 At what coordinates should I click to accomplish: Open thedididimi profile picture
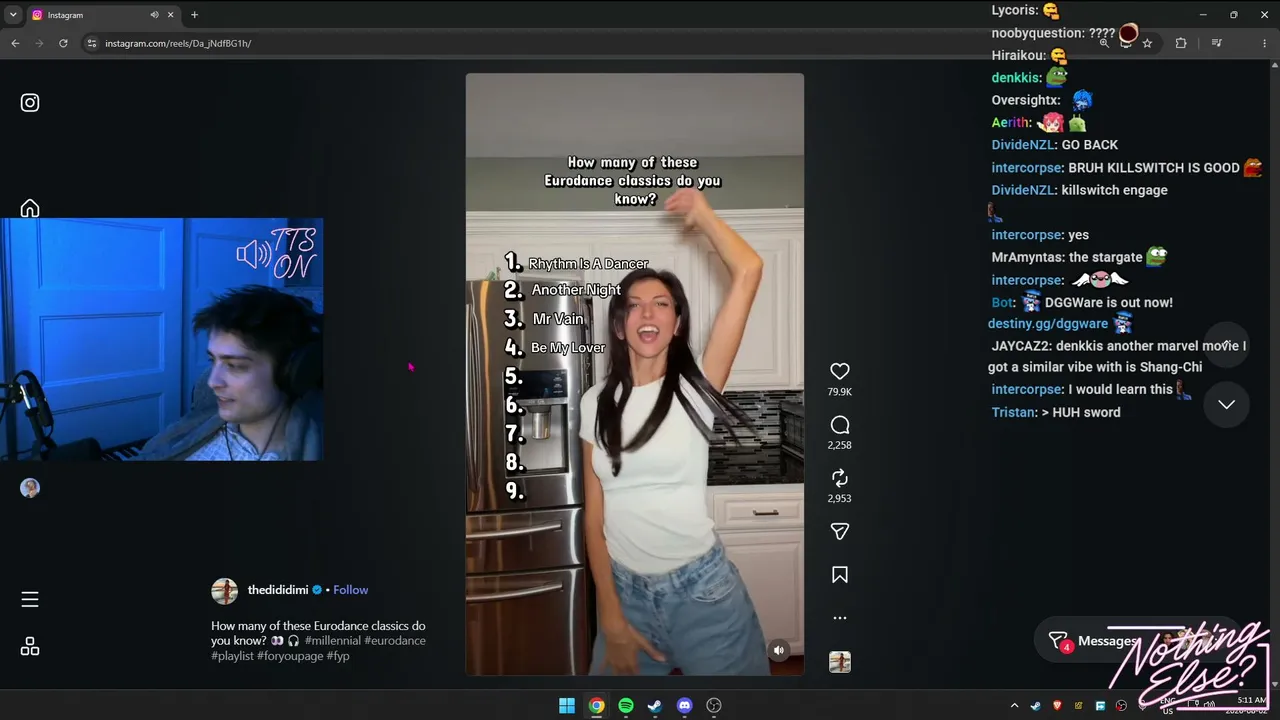(224, 590)
